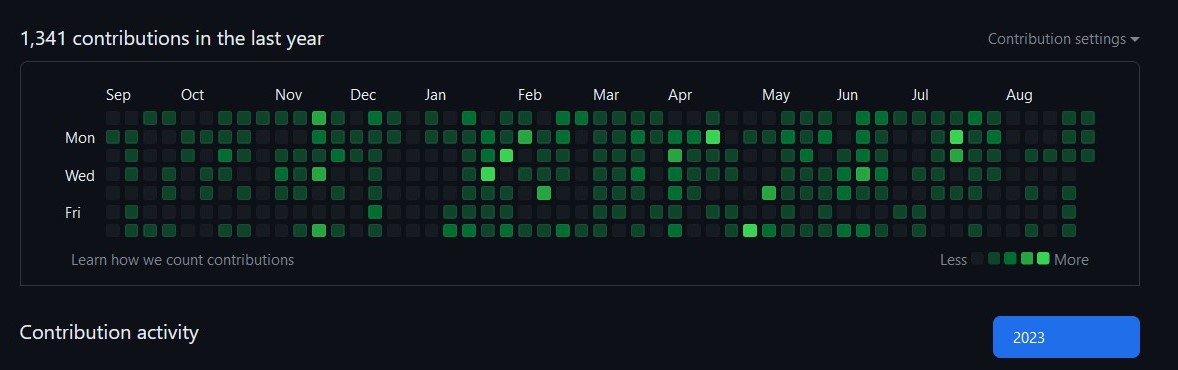Open the Contribution settings dropdown
The height and width of the screenshot is (370, 1178).
coord(1063,39)
